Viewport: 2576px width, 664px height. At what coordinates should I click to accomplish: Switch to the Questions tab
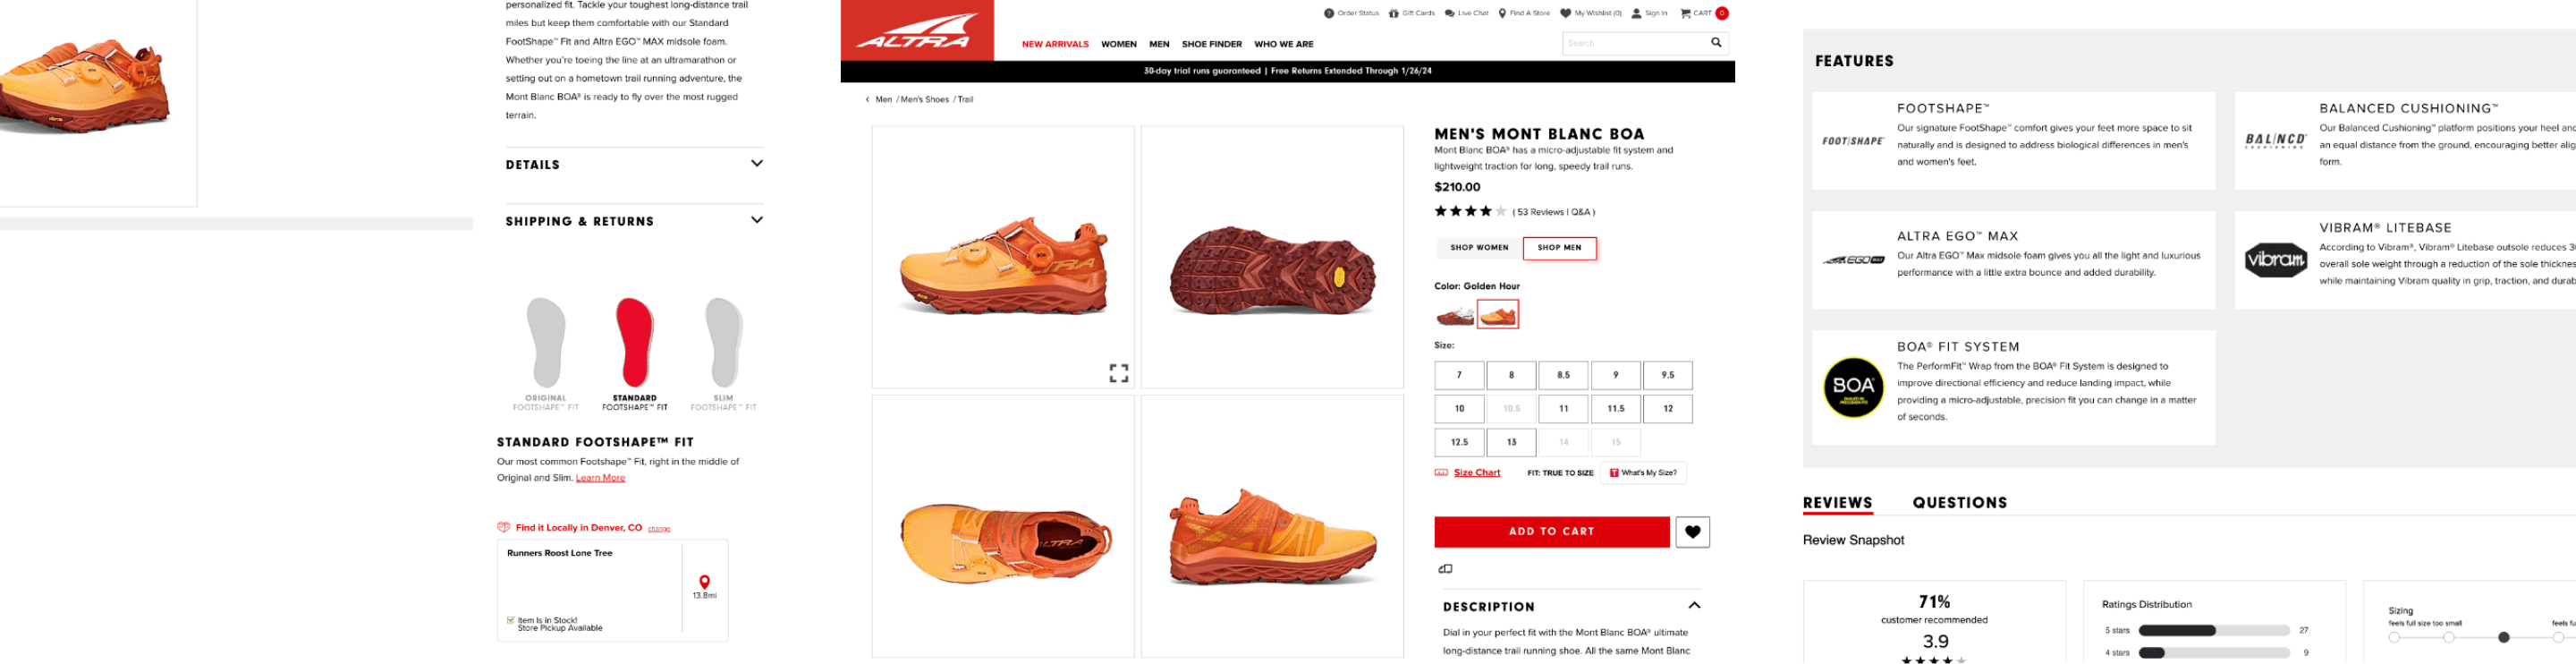tap(1959, 503)
